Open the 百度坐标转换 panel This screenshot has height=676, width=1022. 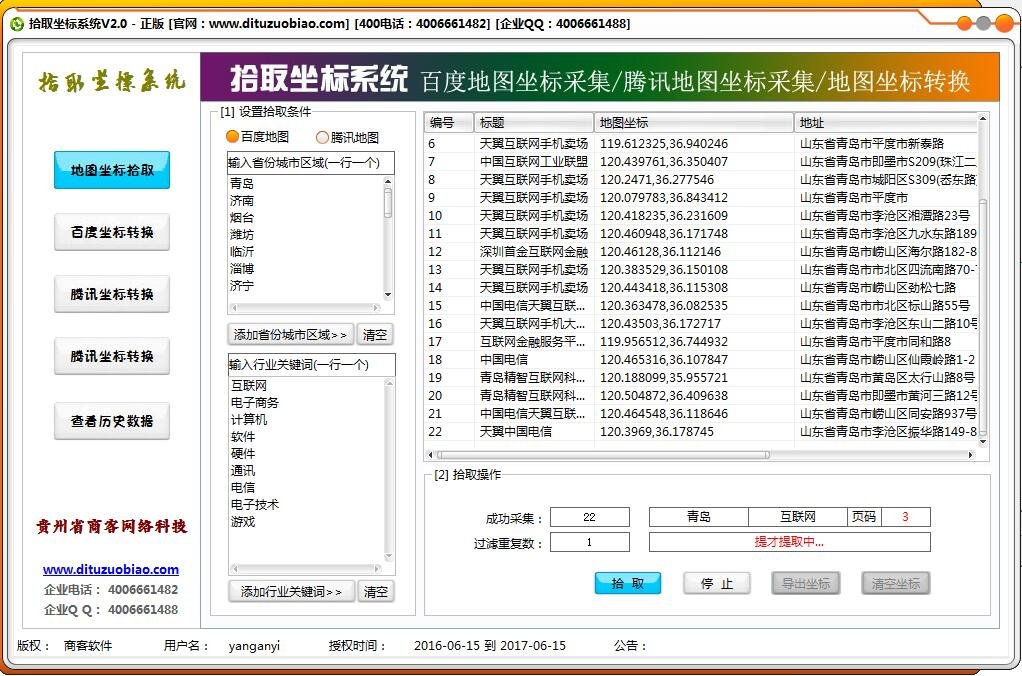(110, 232)
